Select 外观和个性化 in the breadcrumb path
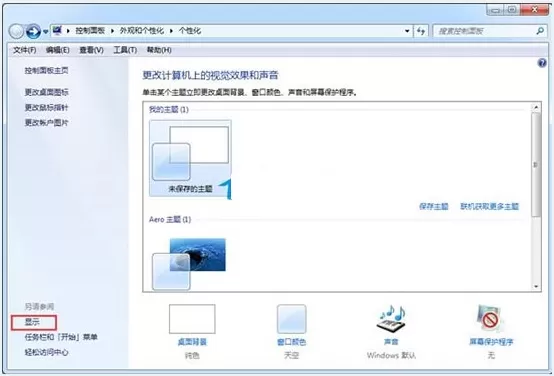Viewport: 554px width, 376px height. pyautogui.click(x=142, y=31)
